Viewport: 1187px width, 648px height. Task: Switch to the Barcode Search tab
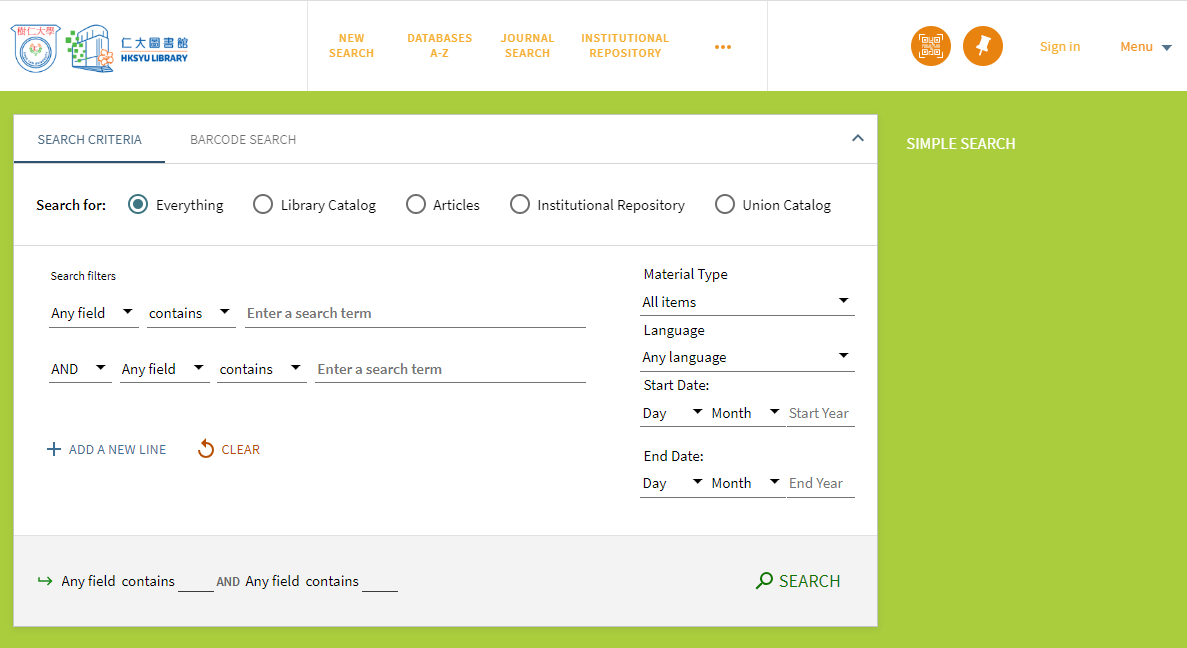[x=243, y=140]
